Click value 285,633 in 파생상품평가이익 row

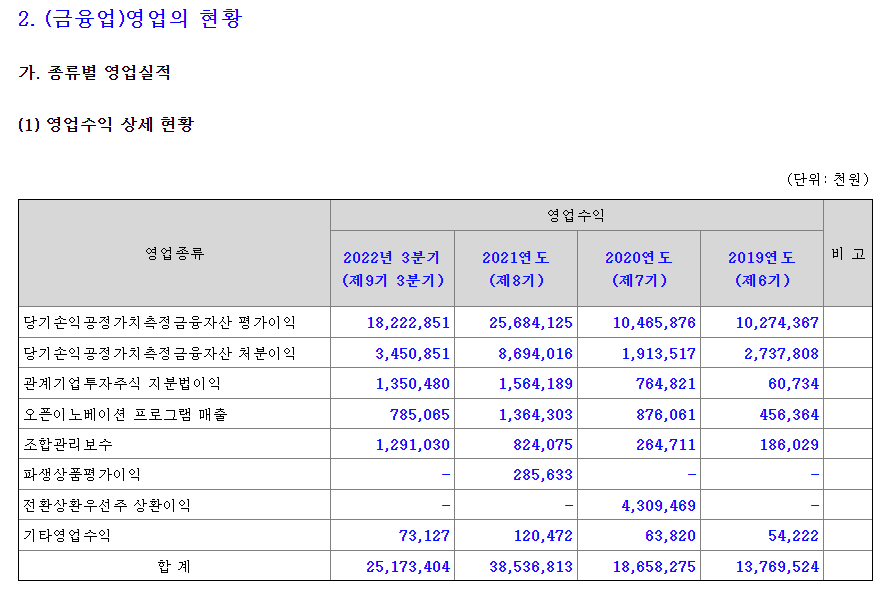pyautogui.click(x=543, y=475)
